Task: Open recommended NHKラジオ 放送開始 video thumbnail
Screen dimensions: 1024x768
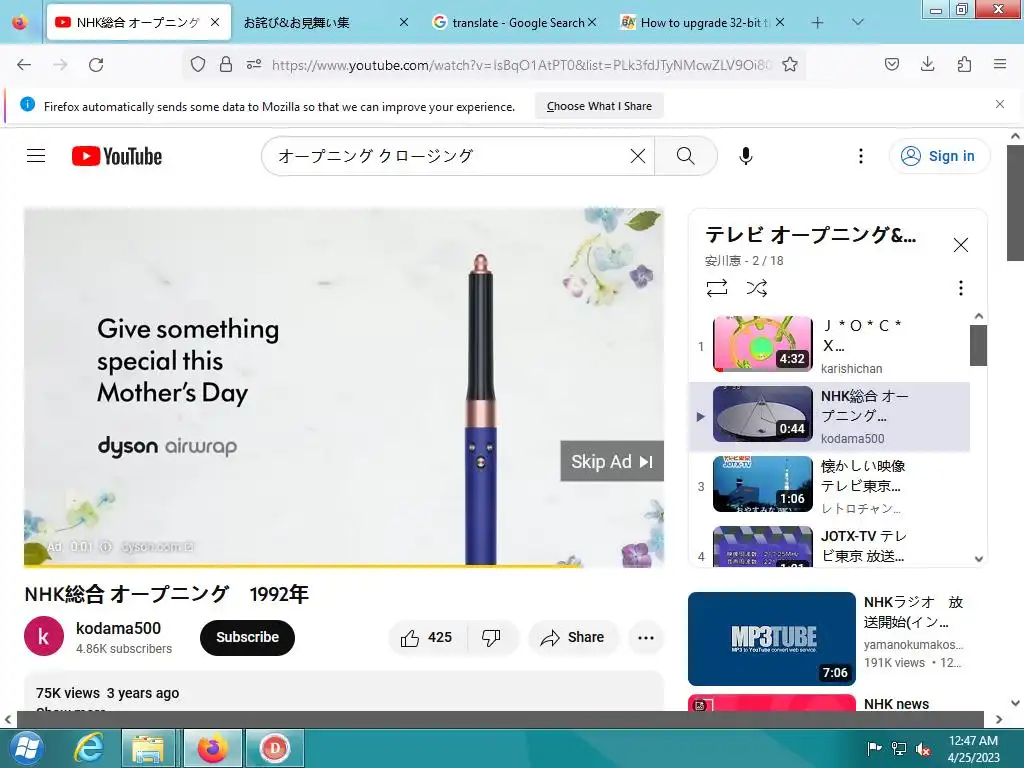Action: 772,638
